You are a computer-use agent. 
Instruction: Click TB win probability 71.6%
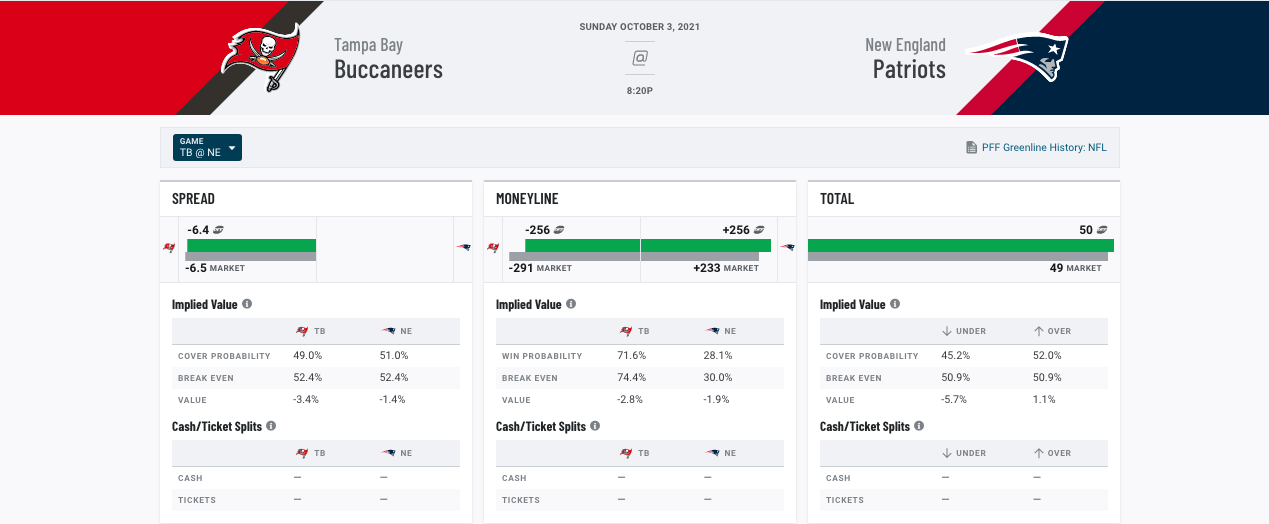tap(632, 355)
